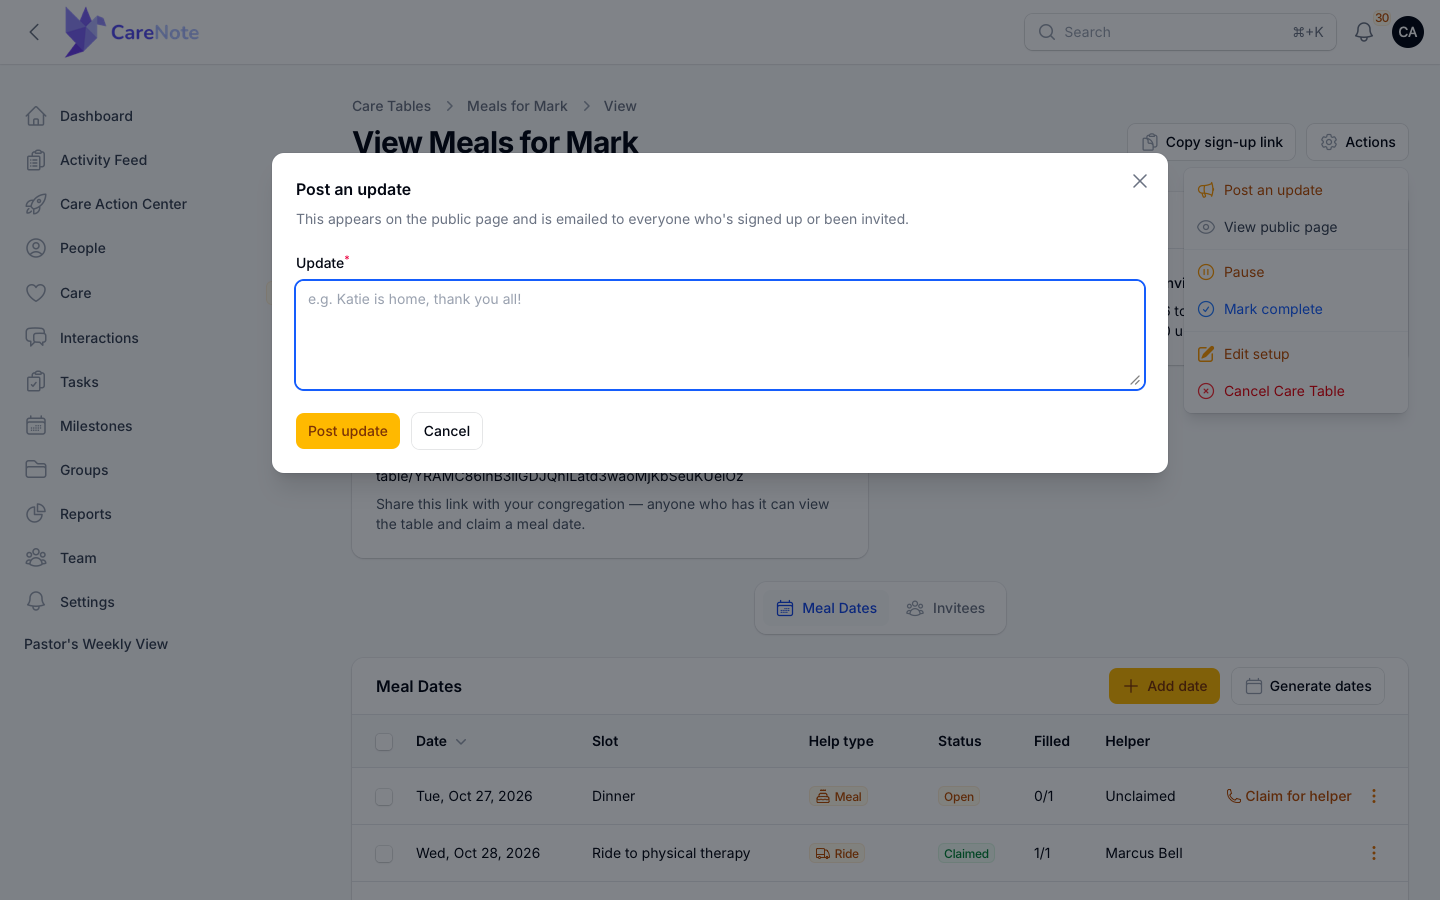Open Settings in the sidebar
1440x900 pixels.
coord(87,602)
